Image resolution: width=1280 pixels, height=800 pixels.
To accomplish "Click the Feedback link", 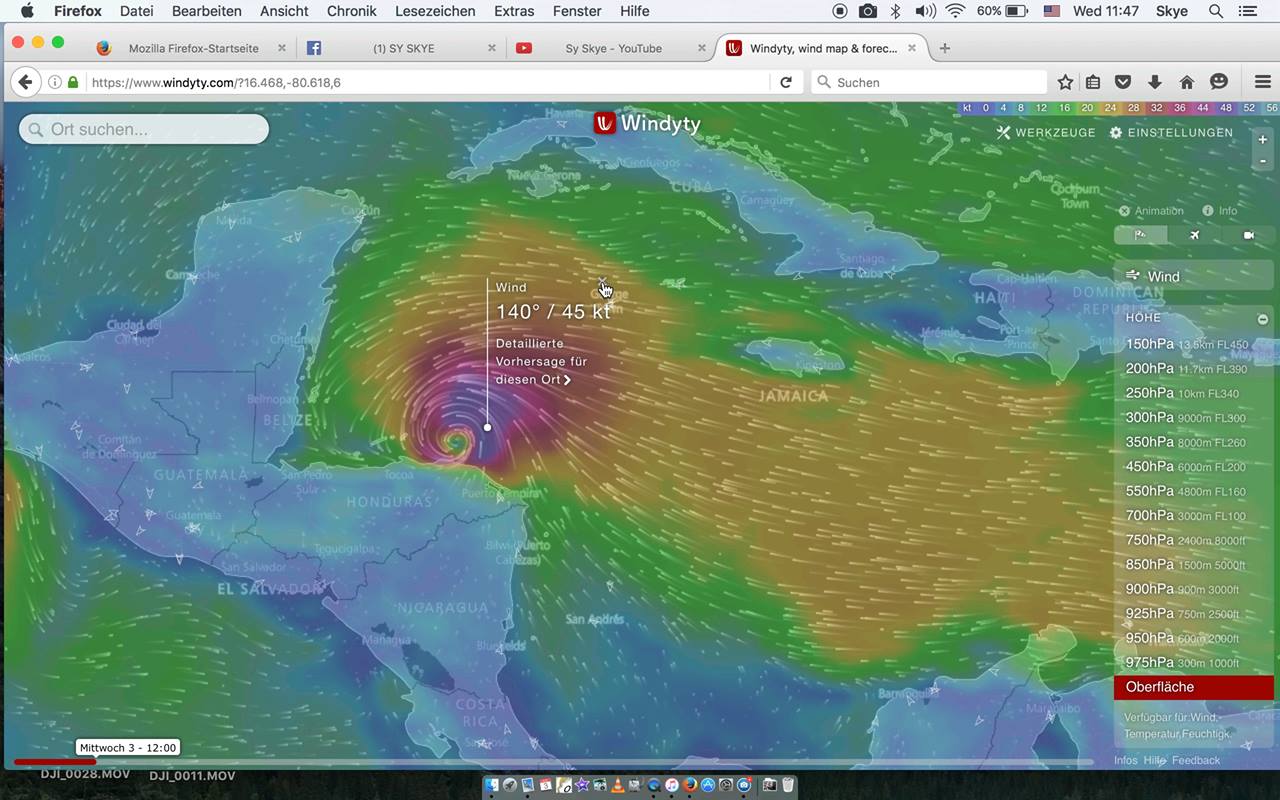I will pyautogui.click(x=1196, y=760).
